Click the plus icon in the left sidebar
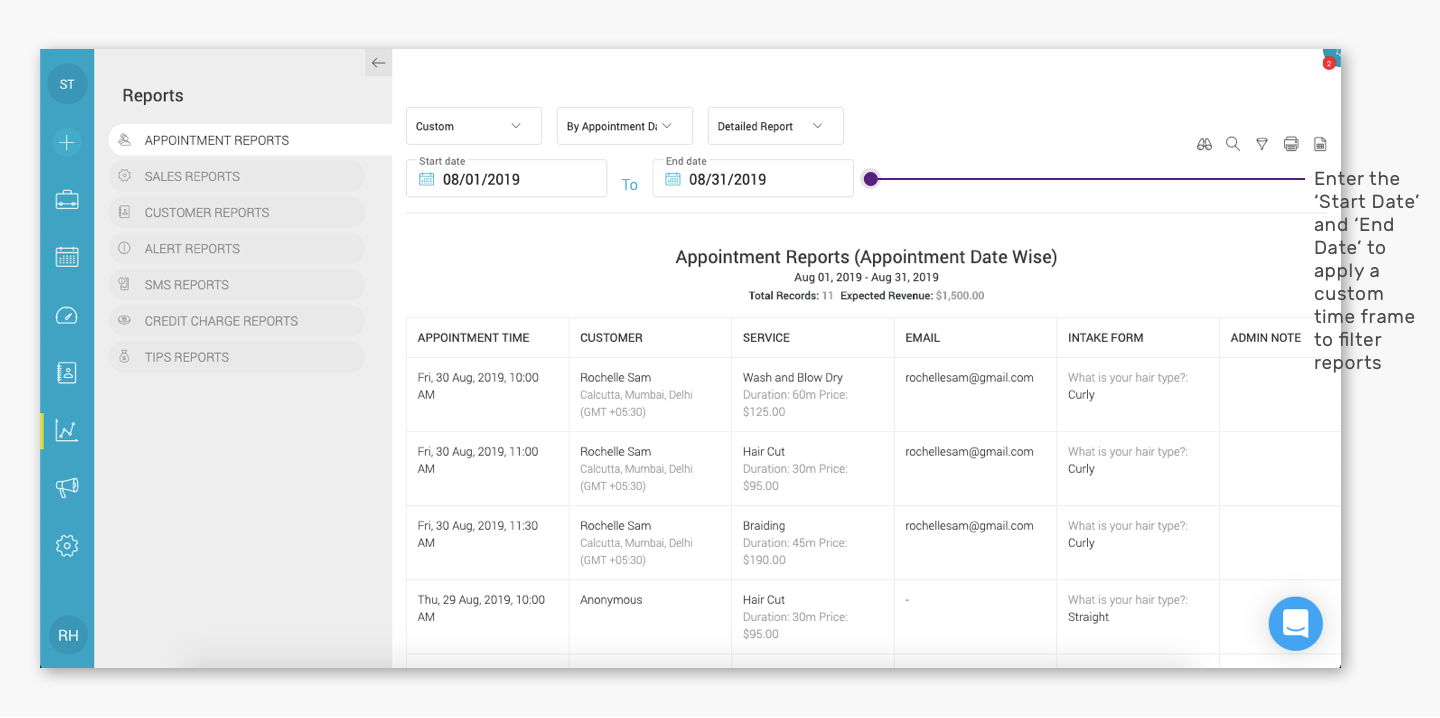This screenshot has width=1440, height=718. (67, 143)
